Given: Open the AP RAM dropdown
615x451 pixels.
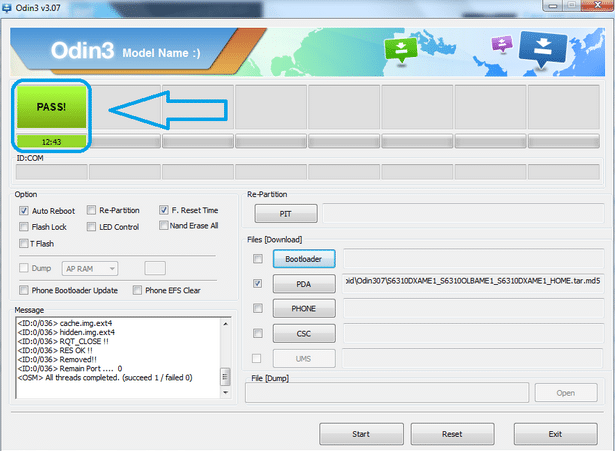Looking at the screenshot, I should pos(90,269).
